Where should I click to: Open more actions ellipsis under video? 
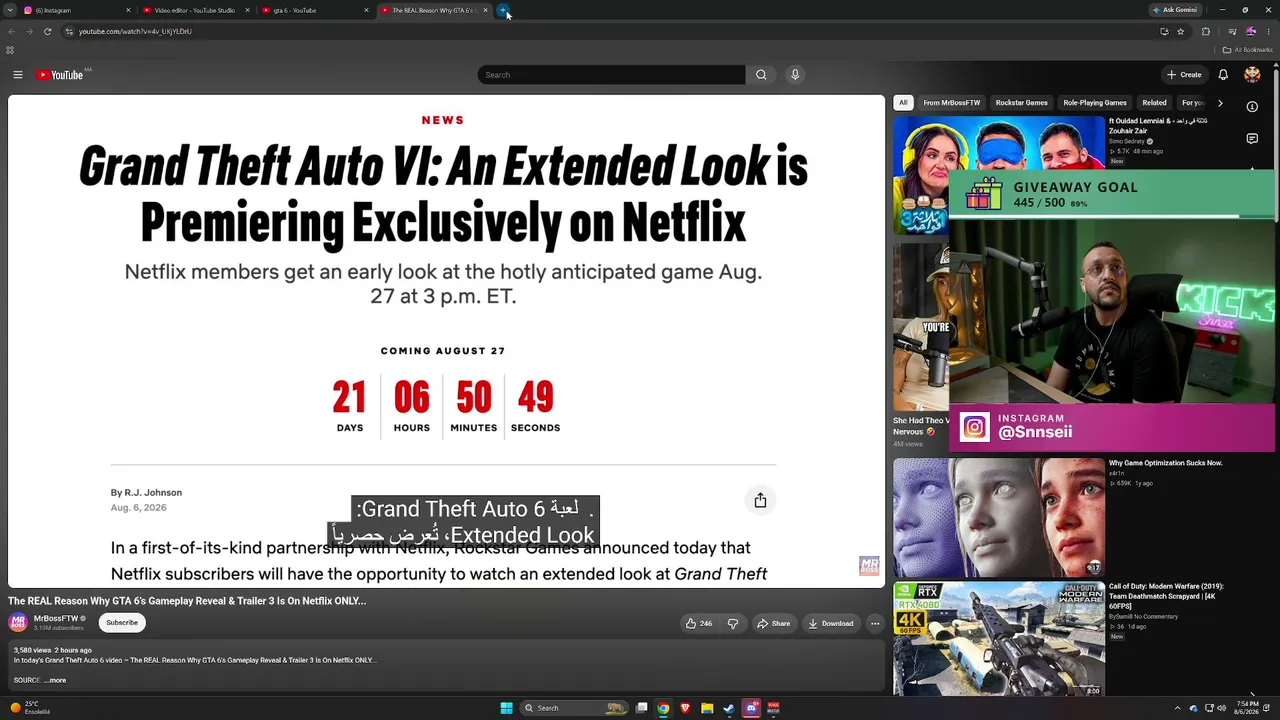coord(875,624)
